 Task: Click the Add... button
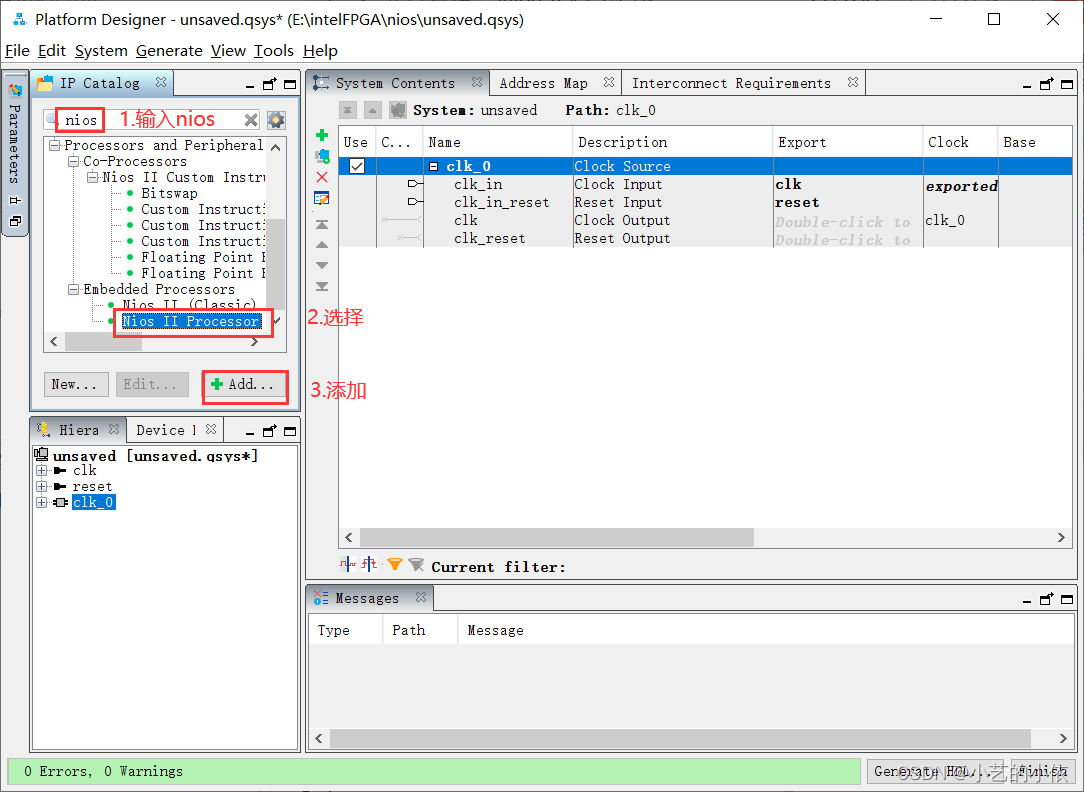[x=245, y=384]
